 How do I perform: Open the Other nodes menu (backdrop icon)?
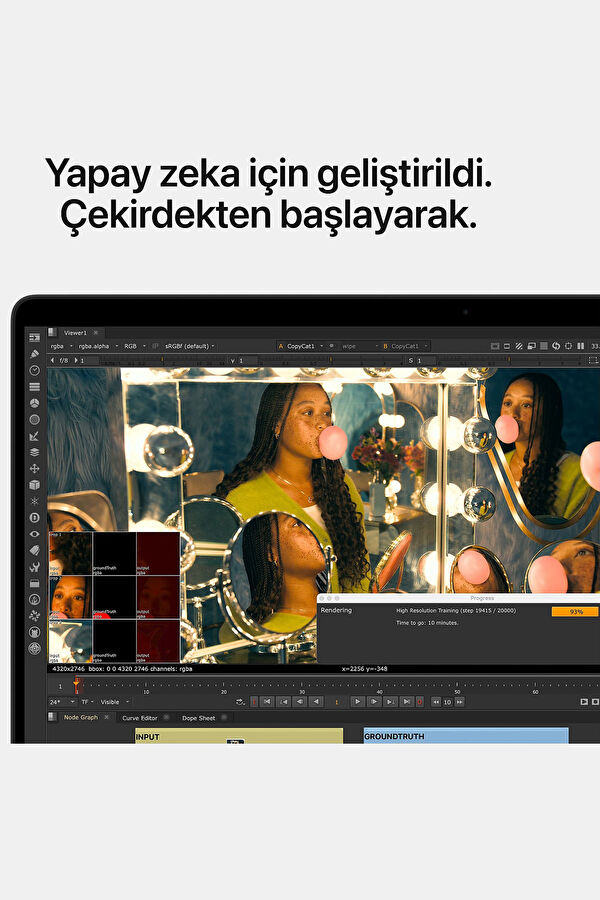tap(34, 583)
